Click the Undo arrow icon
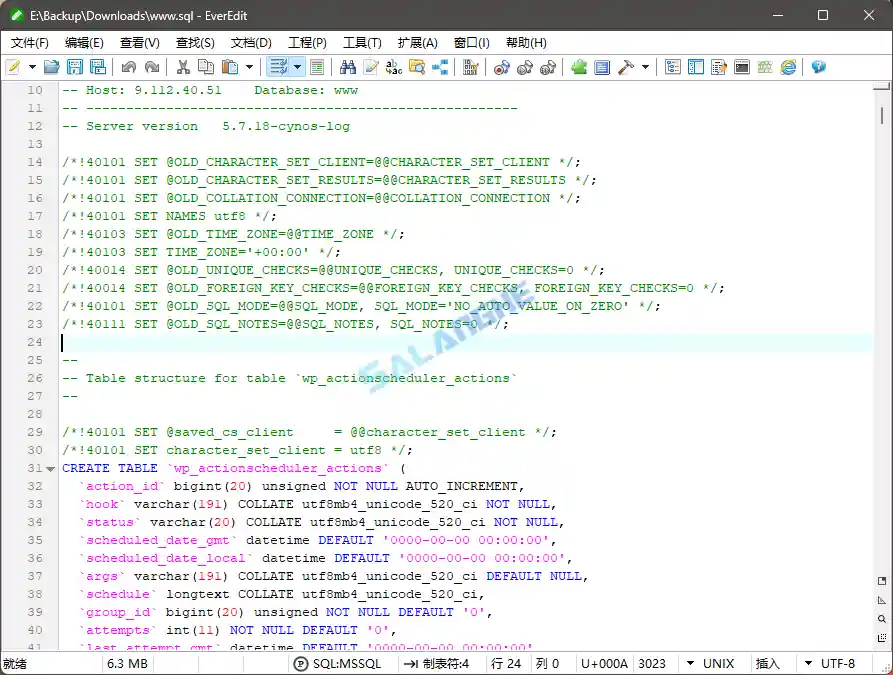This screenshot has width=893, height=675. pyautogui.click(x=128, y=67)
